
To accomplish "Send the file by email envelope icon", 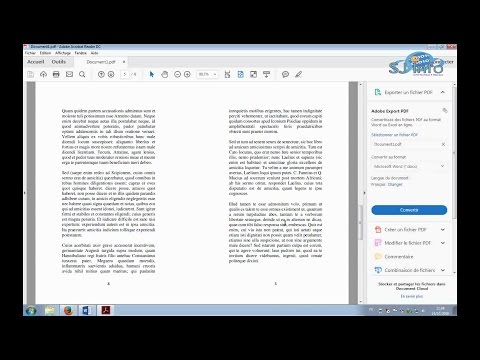I will click(69, 74).
